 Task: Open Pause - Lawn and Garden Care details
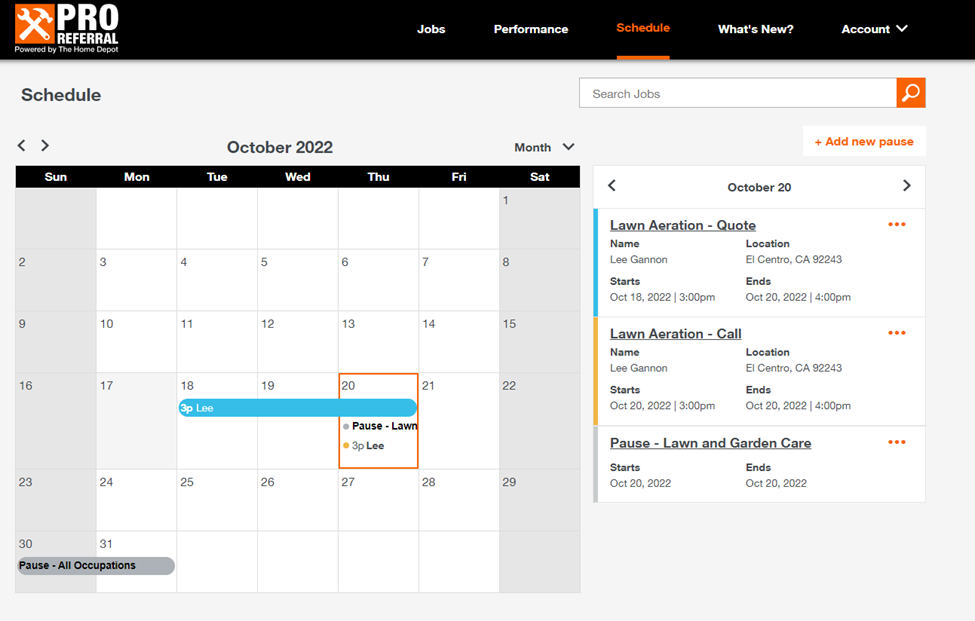(710, 442)
